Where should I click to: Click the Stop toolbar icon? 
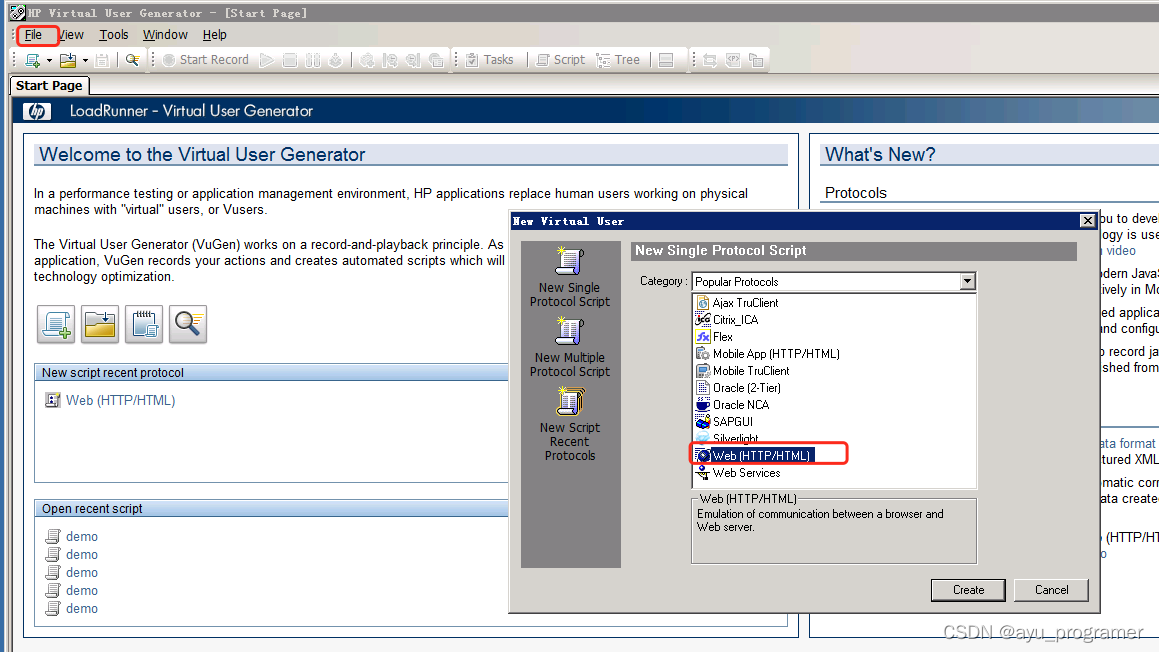point(290,60)
